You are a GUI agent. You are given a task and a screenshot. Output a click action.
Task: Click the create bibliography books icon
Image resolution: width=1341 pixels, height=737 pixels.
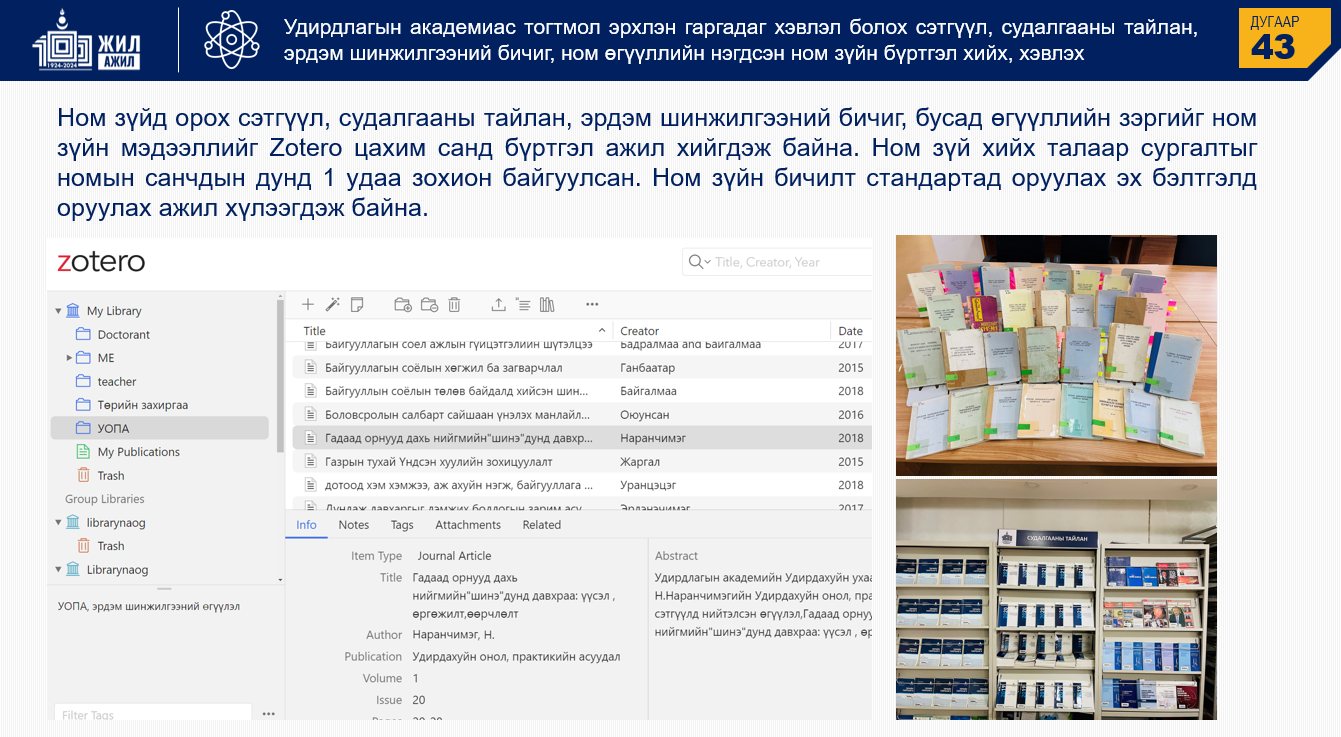coord(547,304)
